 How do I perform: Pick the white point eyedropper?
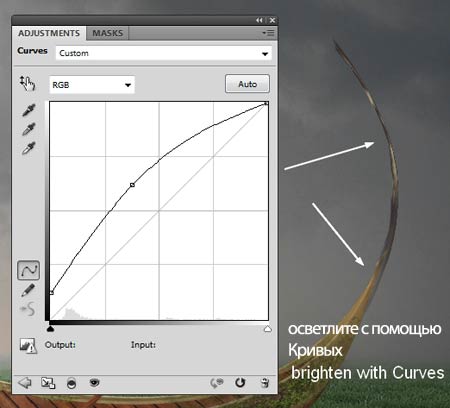(29, 149)
